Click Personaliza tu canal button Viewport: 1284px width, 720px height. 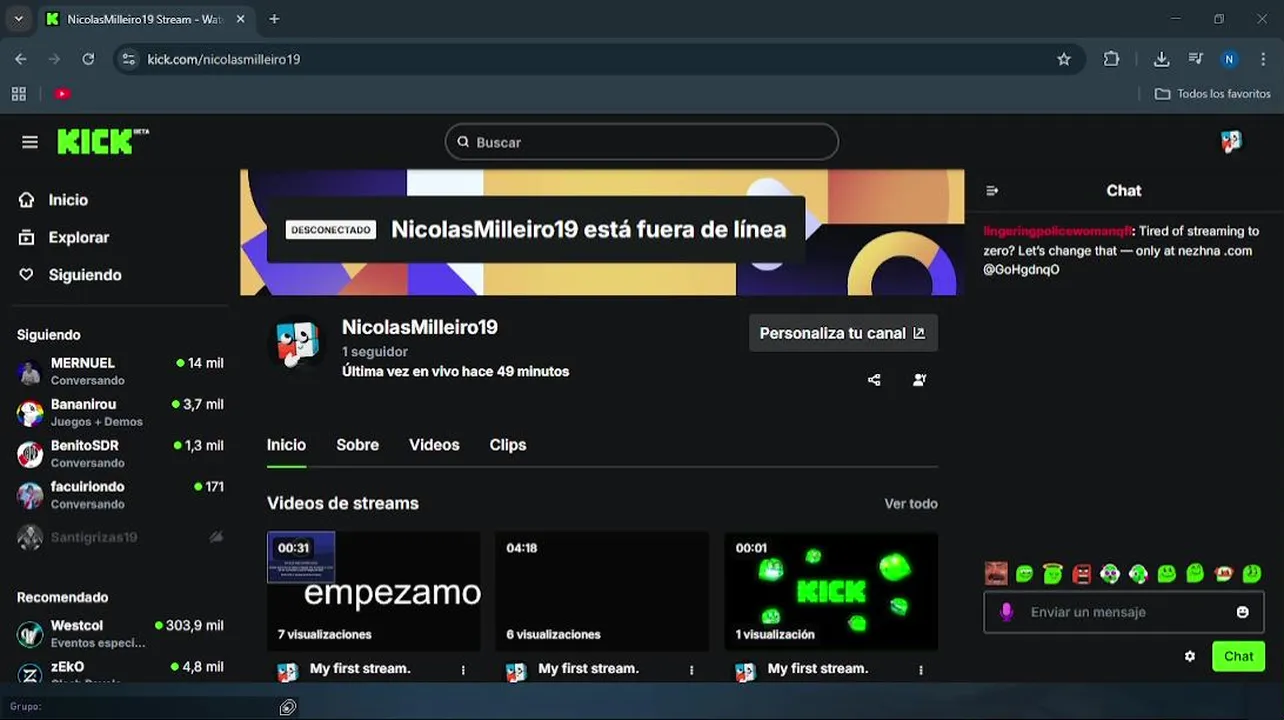pyautogui.click(x=843, y=333)
